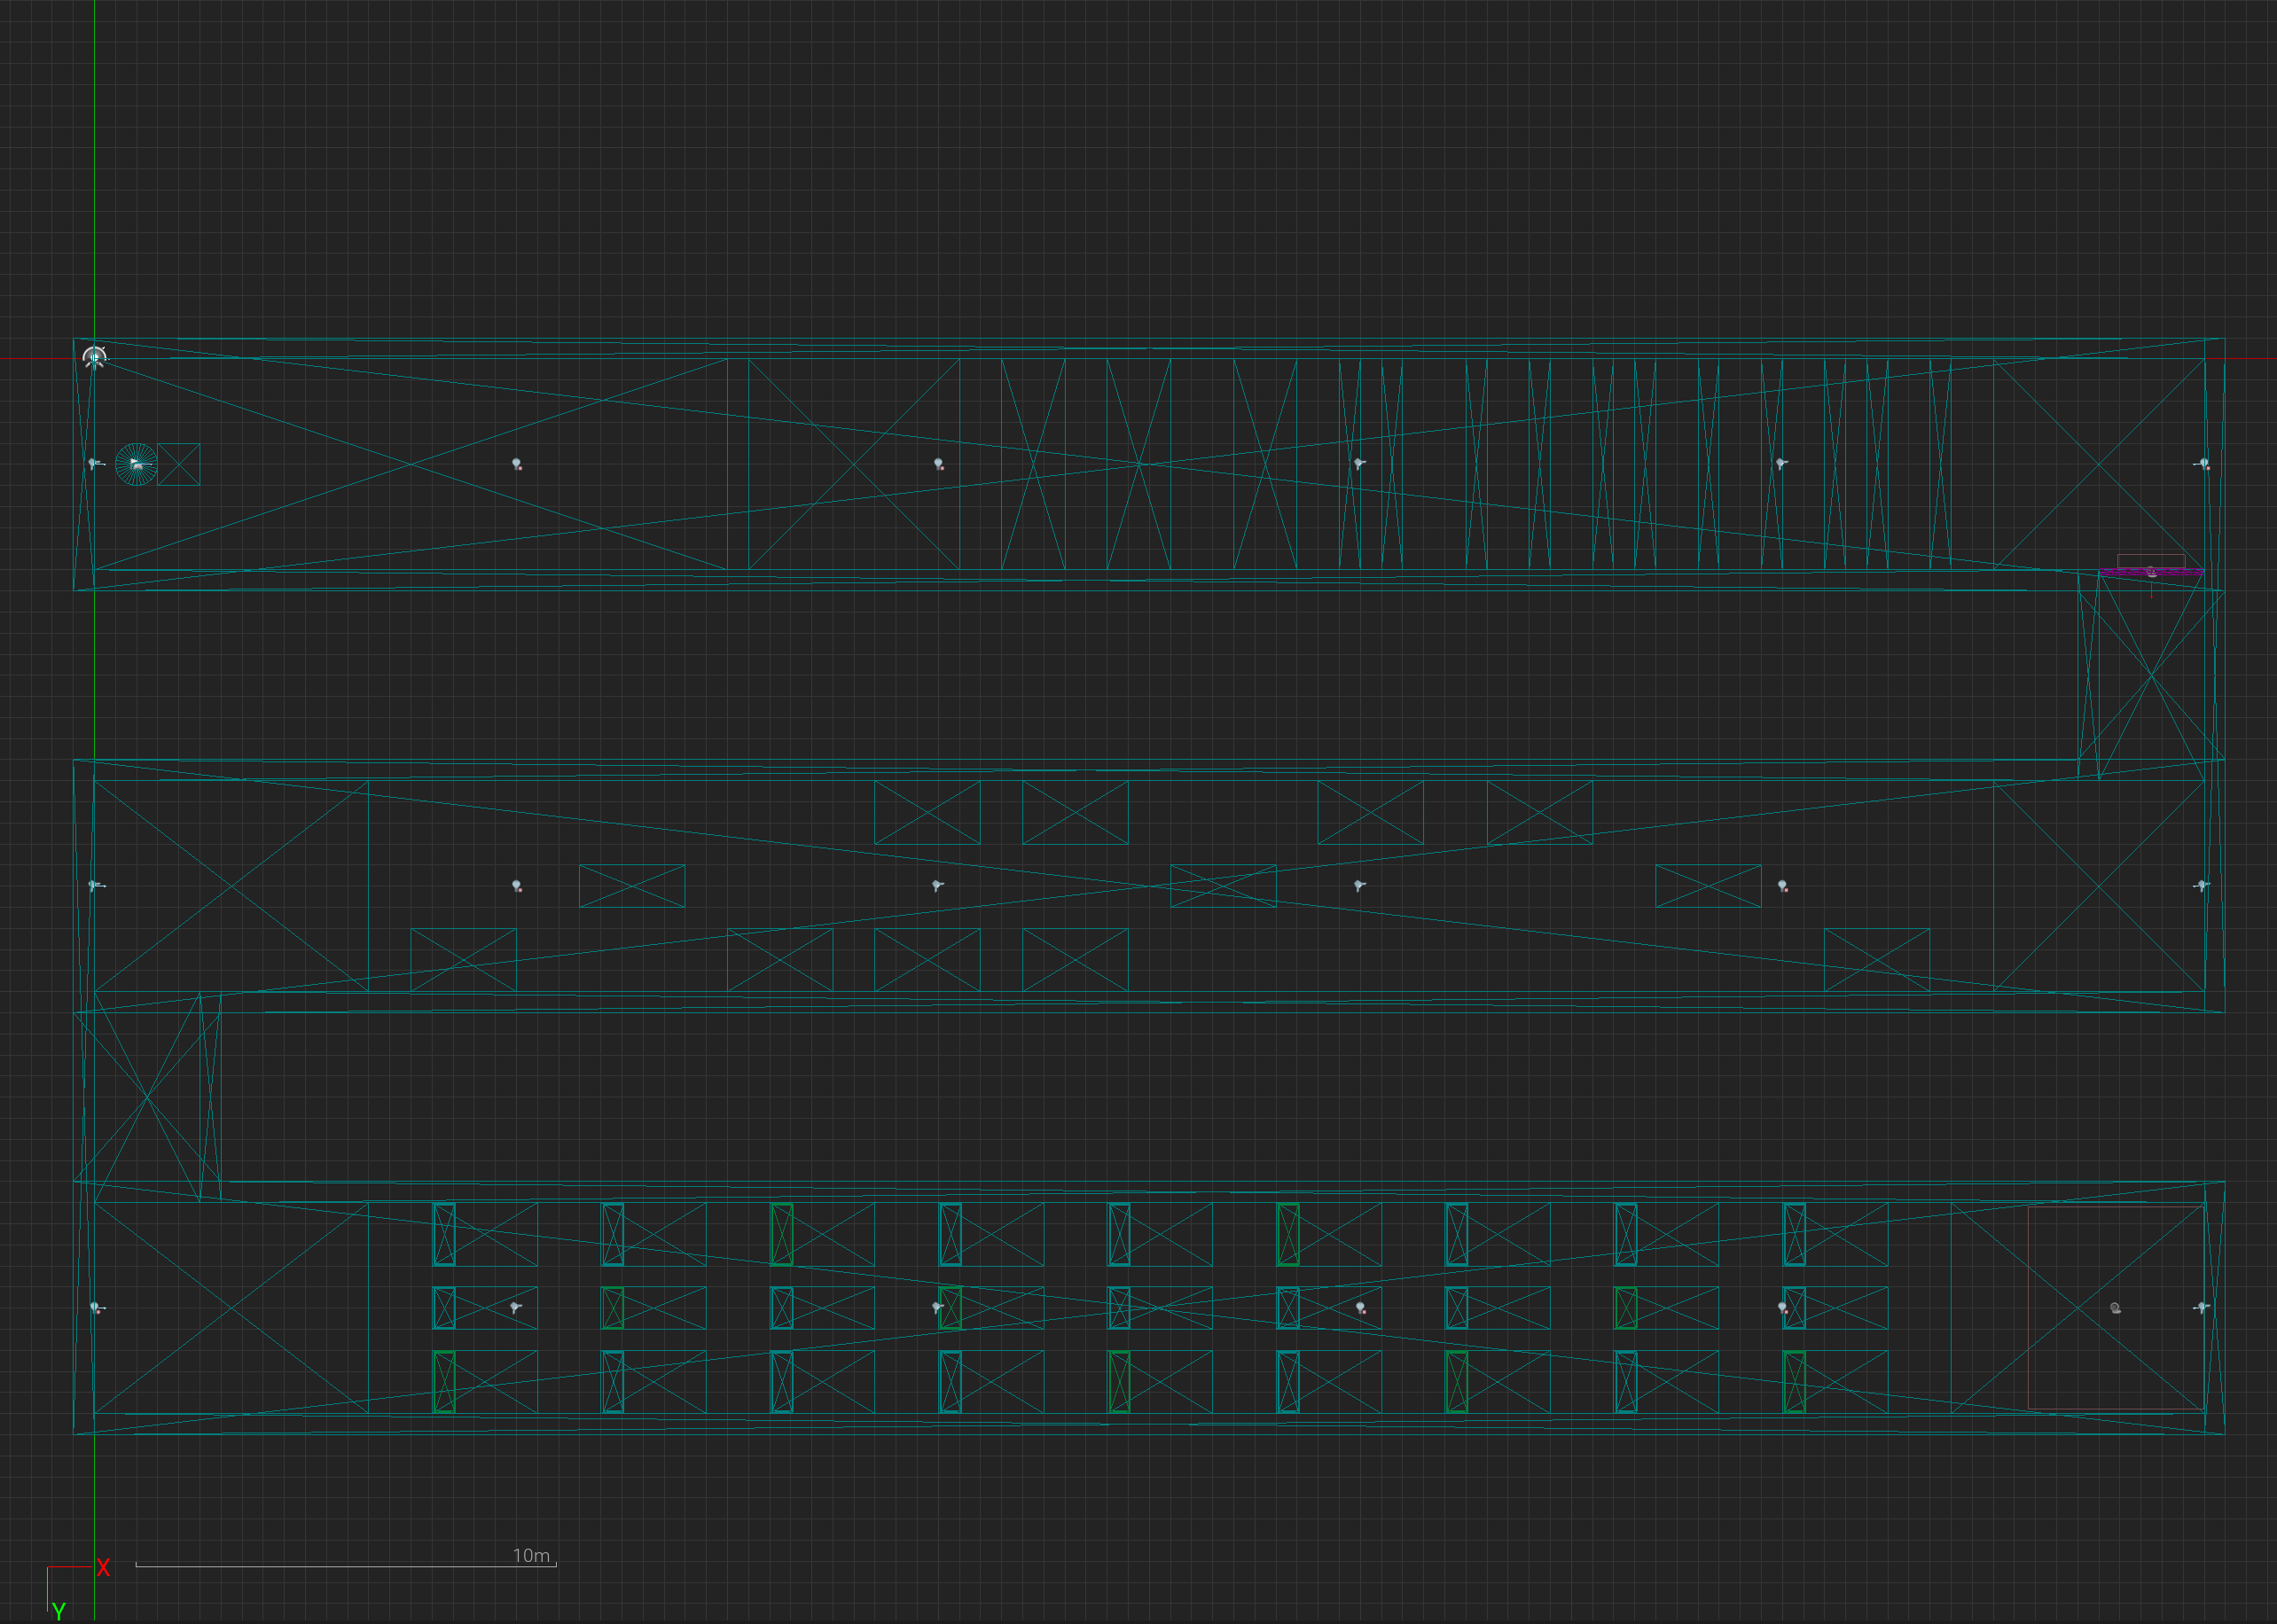Select crossed box at center of middle corridor
The width and height of the screenshot is (2277, 1624).
(1223, 886)
